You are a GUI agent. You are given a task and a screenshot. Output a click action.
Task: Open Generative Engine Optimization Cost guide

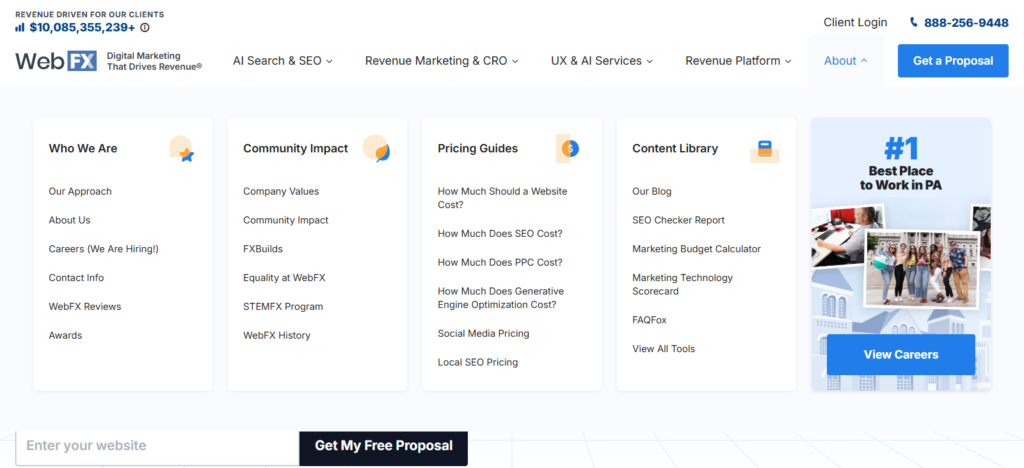pos(500,298)
